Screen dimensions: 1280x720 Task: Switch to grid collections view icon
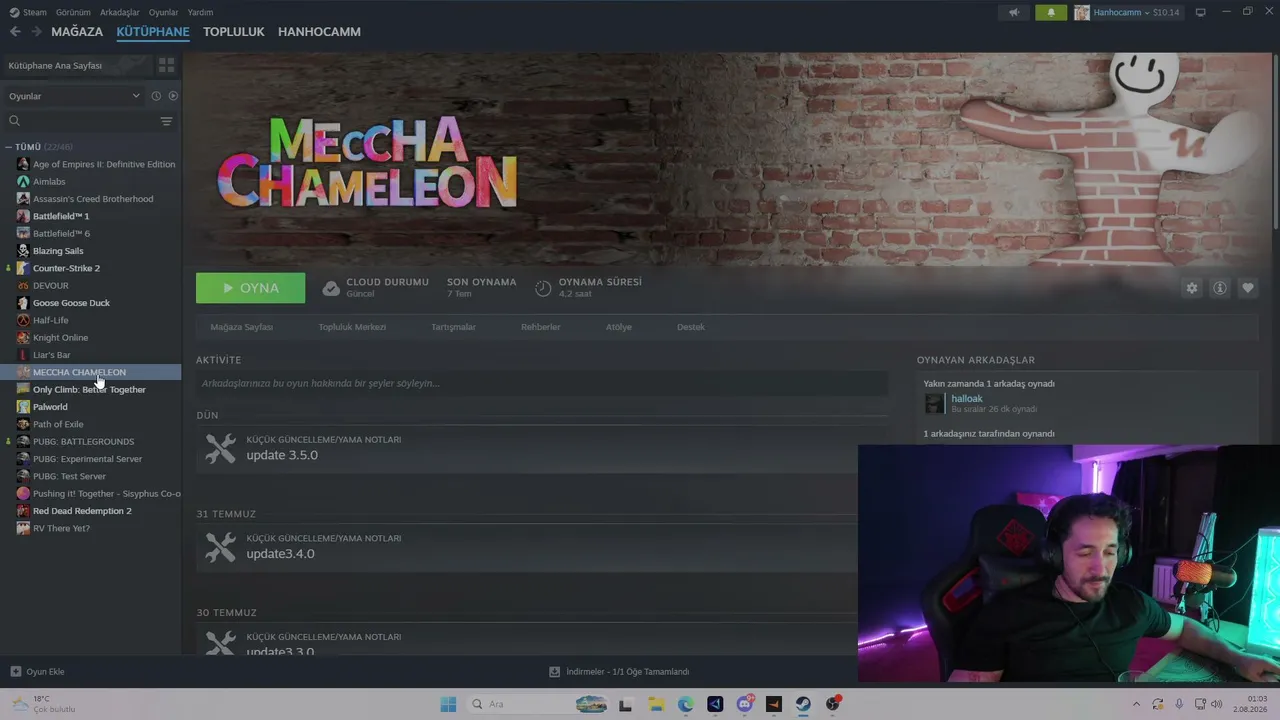(x=166, y=65)
